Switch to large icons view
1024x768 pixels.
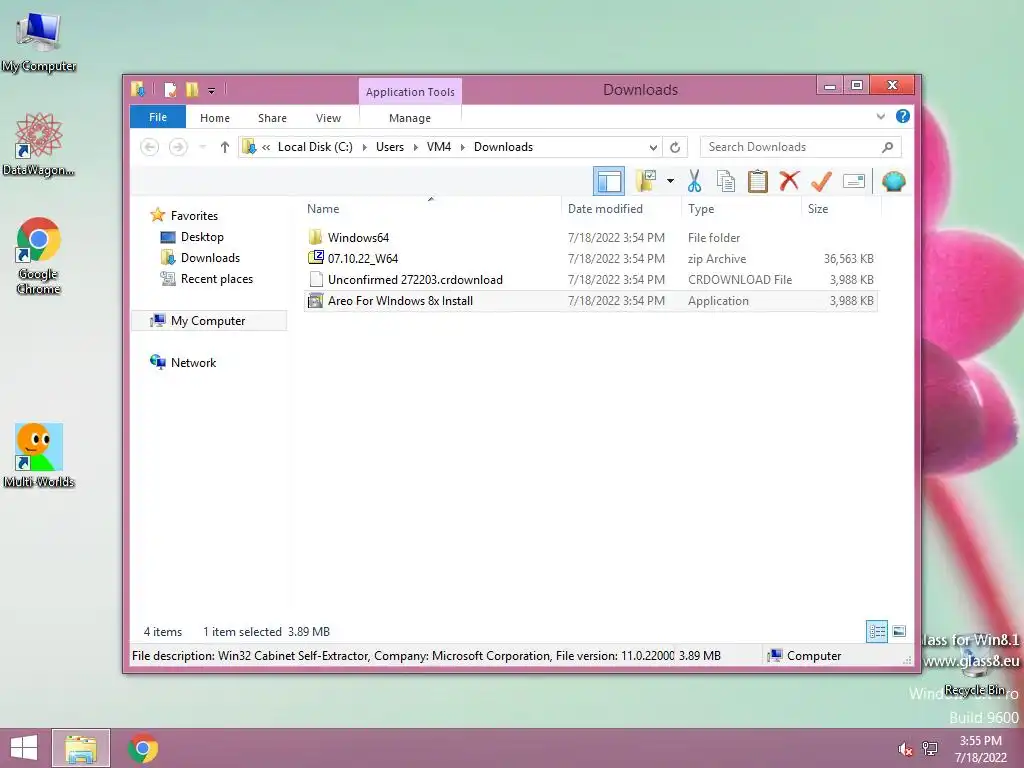(x=899, y=631)
